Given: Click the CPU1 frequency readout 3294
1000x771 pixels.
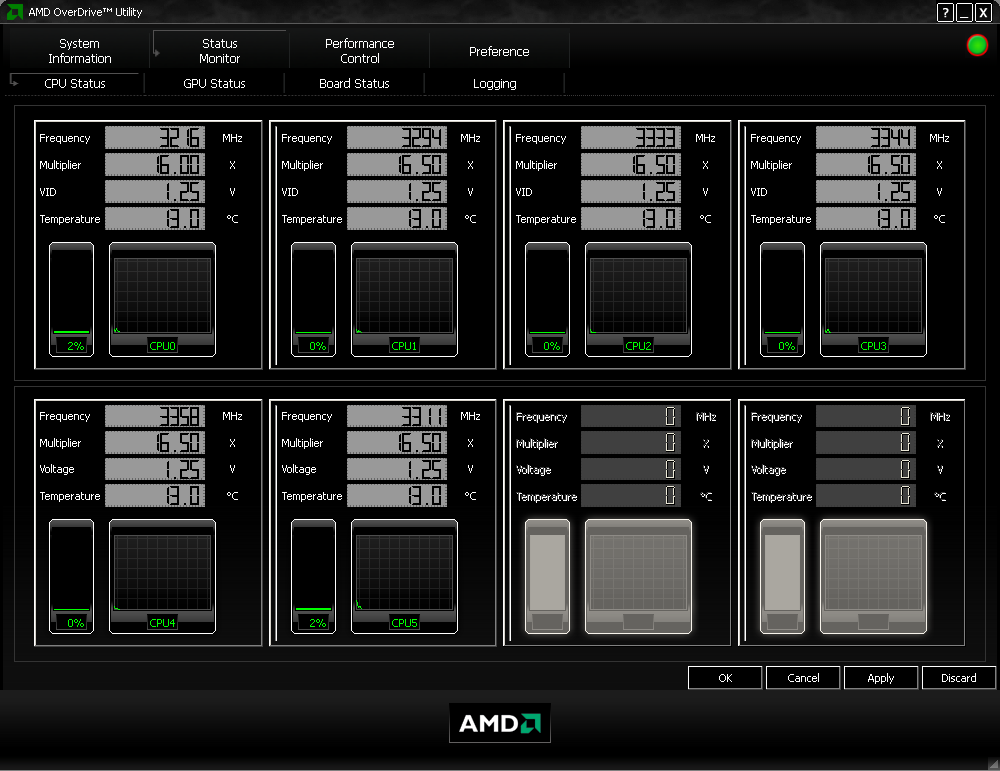Looking at the screenshot, I should tap(397, 138).
